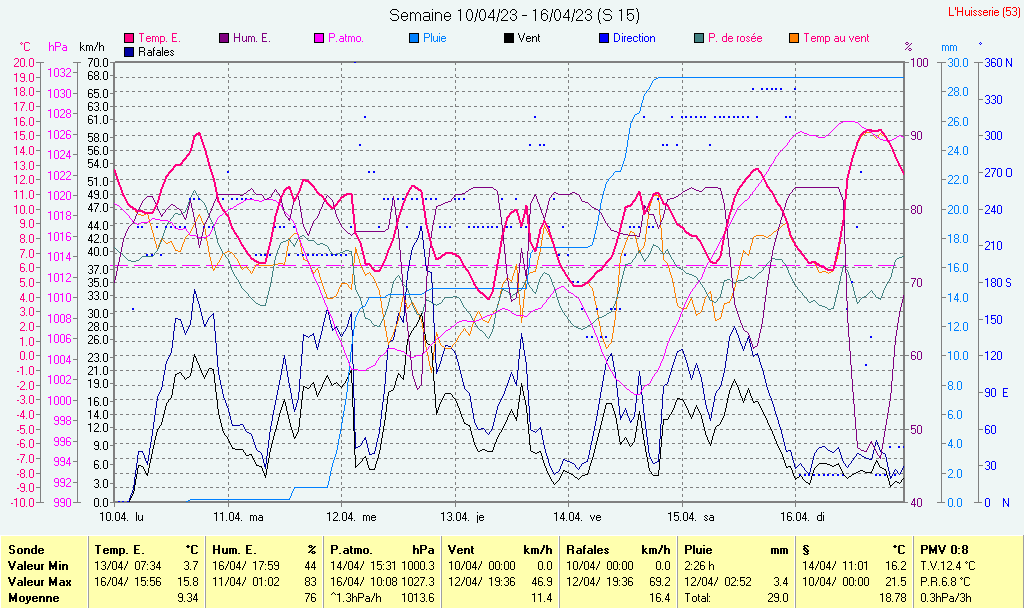Click the '360 N' direction axis label
This screenshot has width=1024, height=608.
(x=999, y=63)
